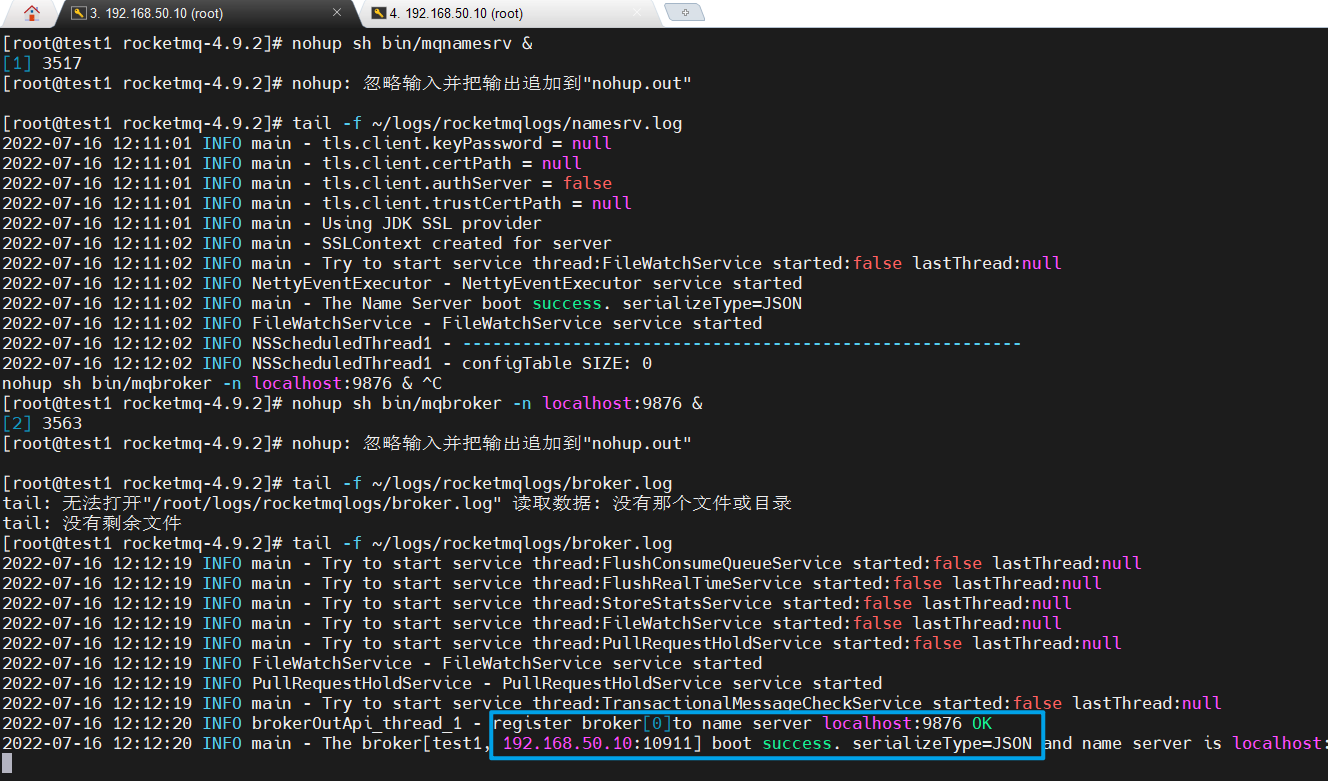
Task: Click the session icon on tab 4
Action: coord(377,13)
